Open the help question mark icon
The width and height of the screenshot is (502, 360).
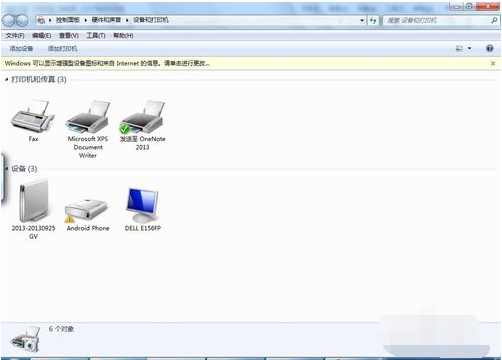pos(489,49)
